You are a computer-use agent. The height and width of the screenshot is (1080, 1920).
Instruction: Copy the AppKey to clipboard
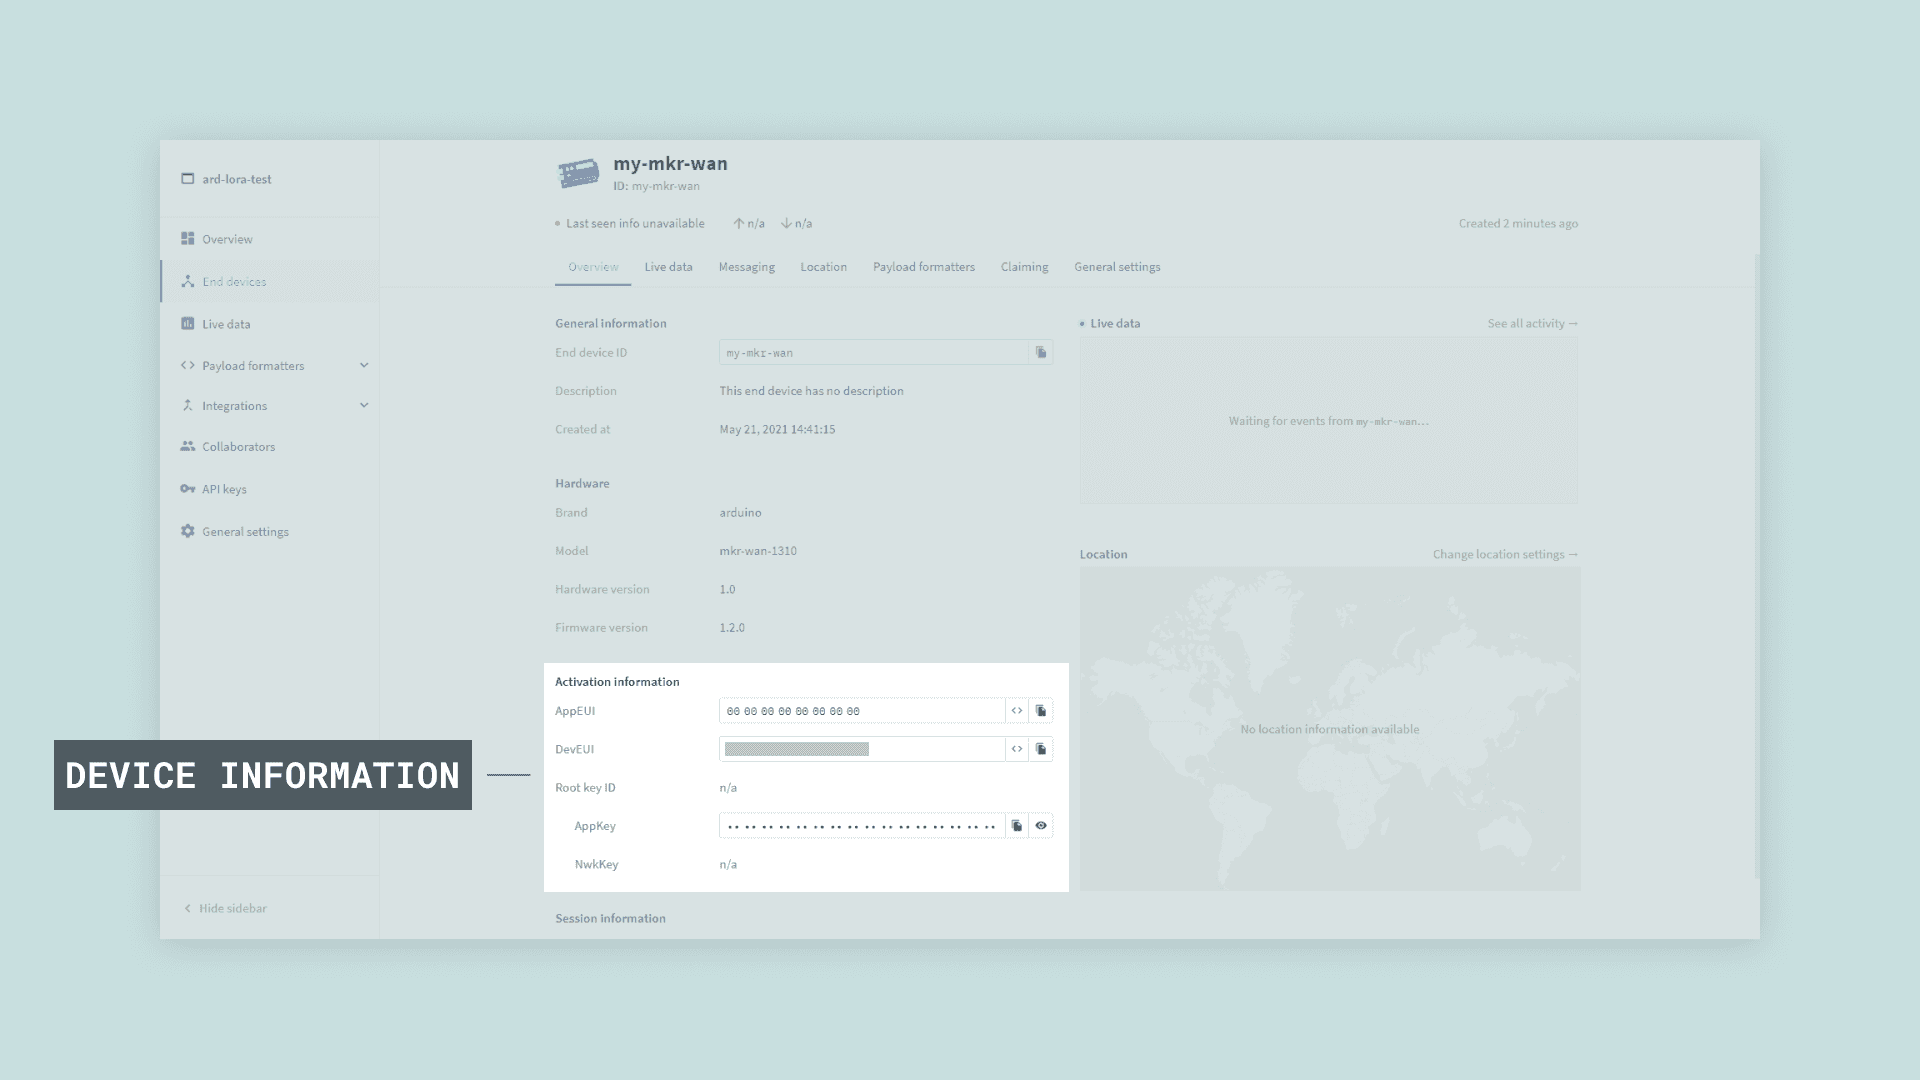coord(1017,826)
